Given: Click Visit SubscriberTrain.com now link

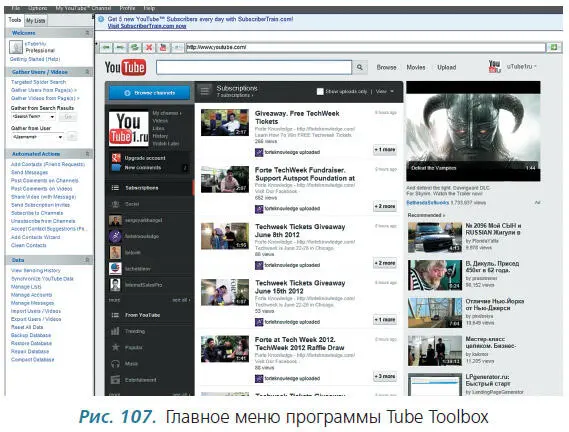Looking at the screenshot, I should (x=147, y=26).
